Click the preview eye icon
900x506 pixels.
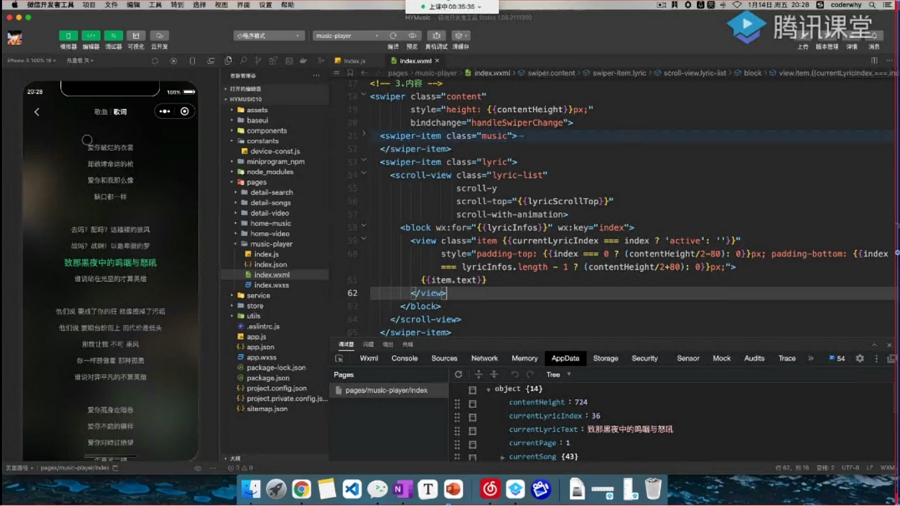pyautogui.click(x=413, y=36)
